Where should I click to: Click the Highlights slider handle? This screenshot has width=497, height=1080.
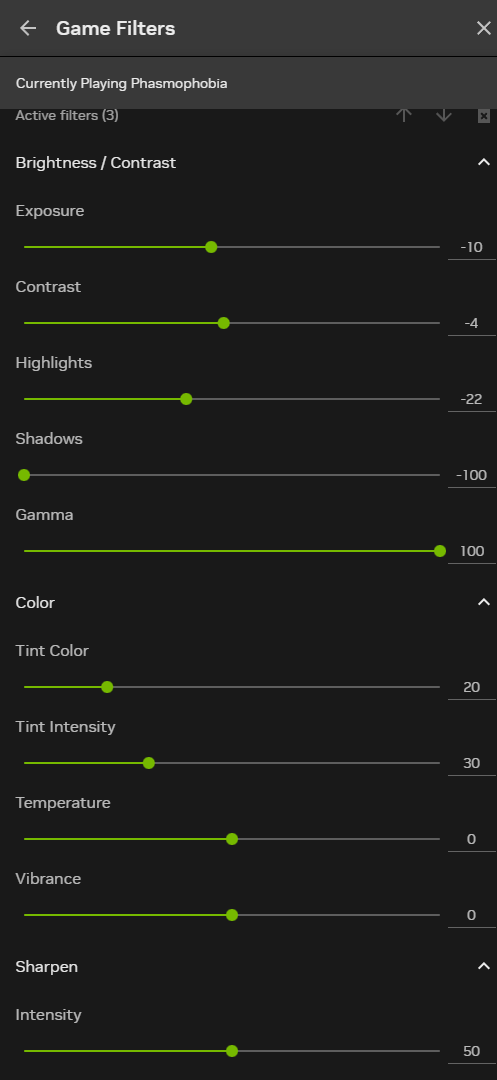click(186, 399)
